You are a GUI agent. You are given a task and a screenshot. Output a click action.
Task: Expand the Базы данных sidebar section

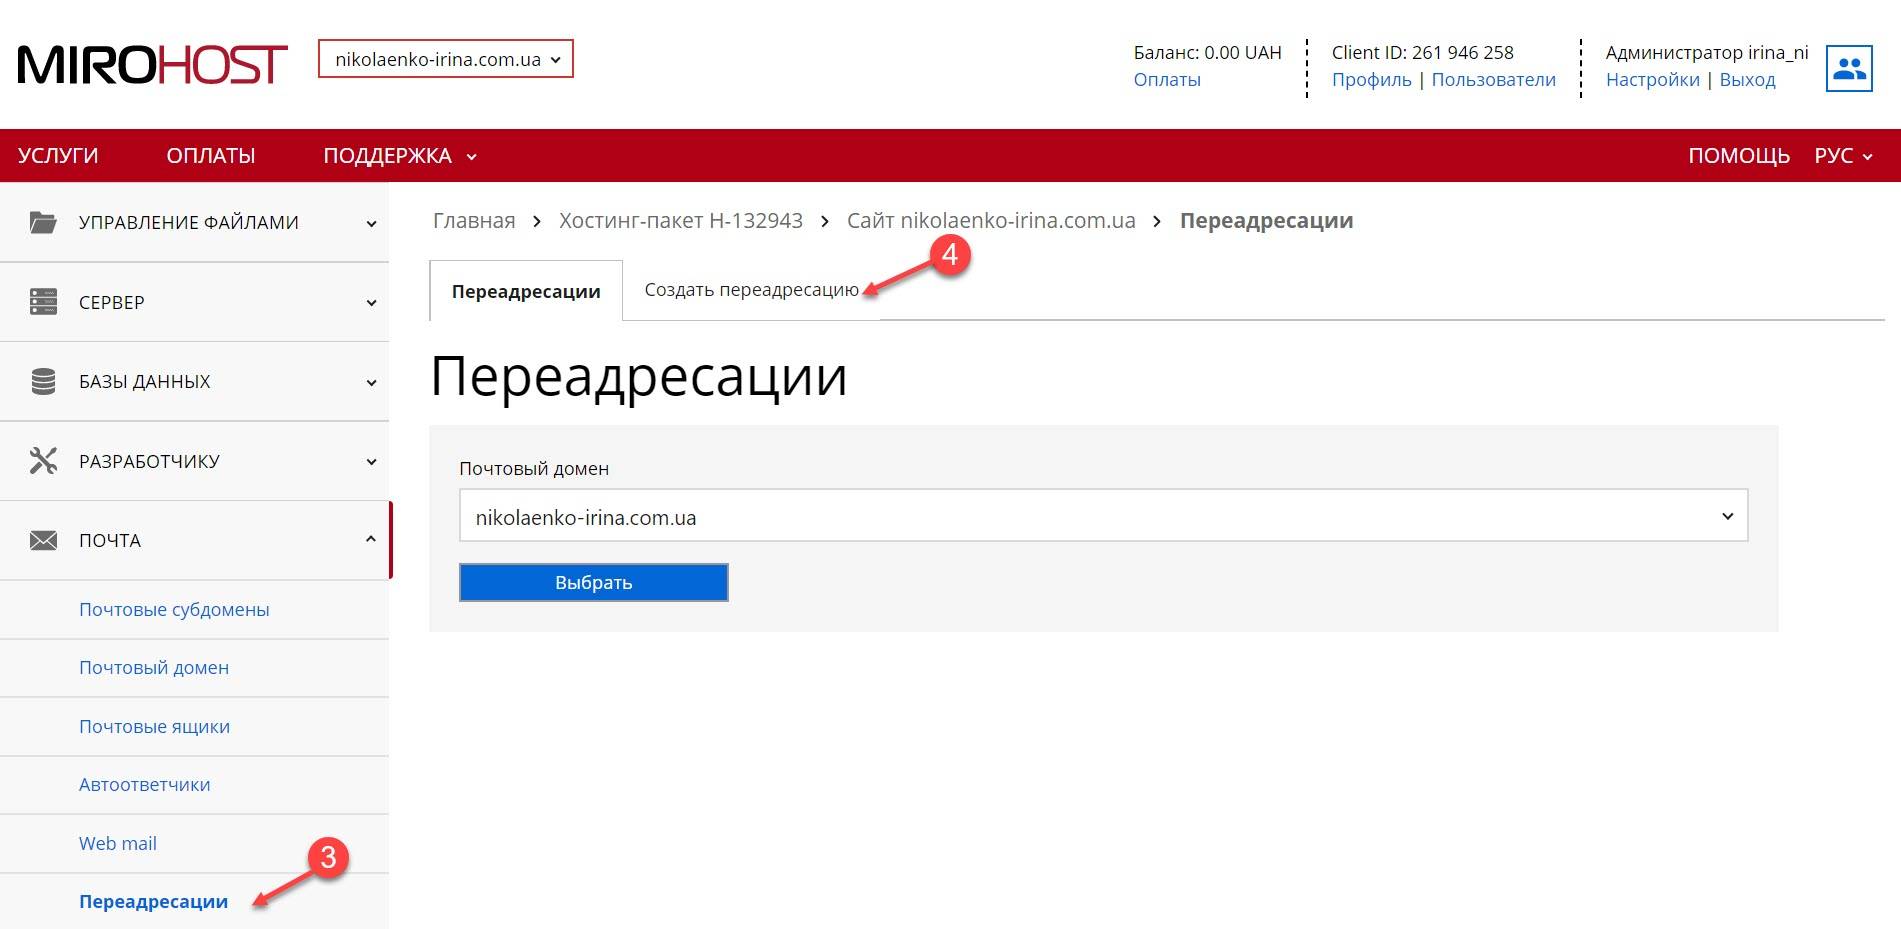194,381
